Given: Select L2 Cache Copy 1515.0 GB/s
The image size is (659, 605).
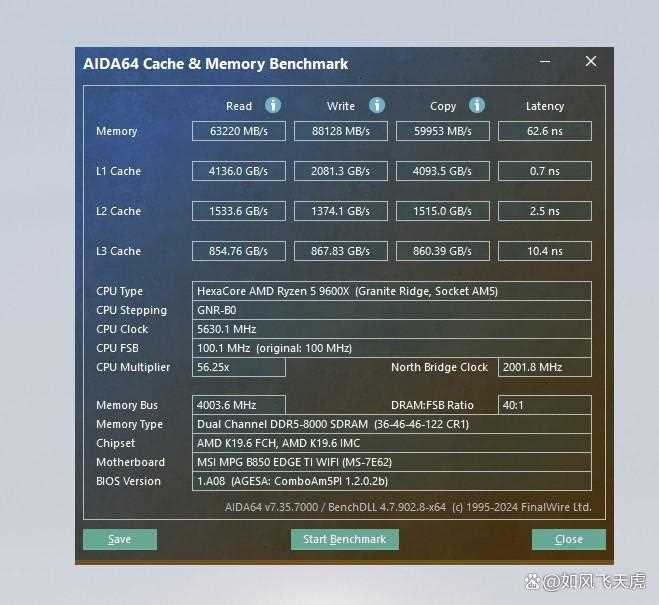Looking at the screenshot, I should (443, 211).
